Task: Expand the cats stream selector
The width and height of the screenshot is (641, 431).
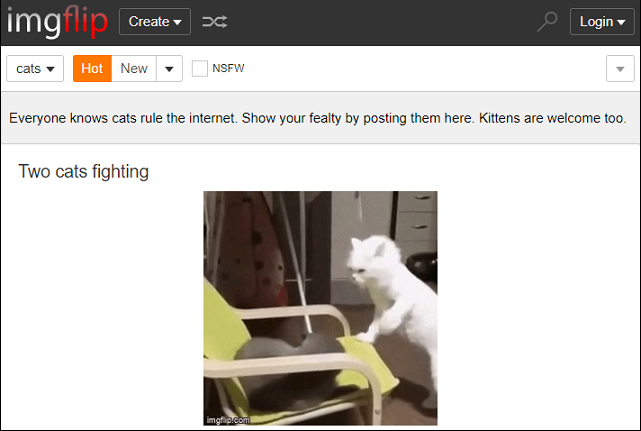Action: [x=35, y=69]
